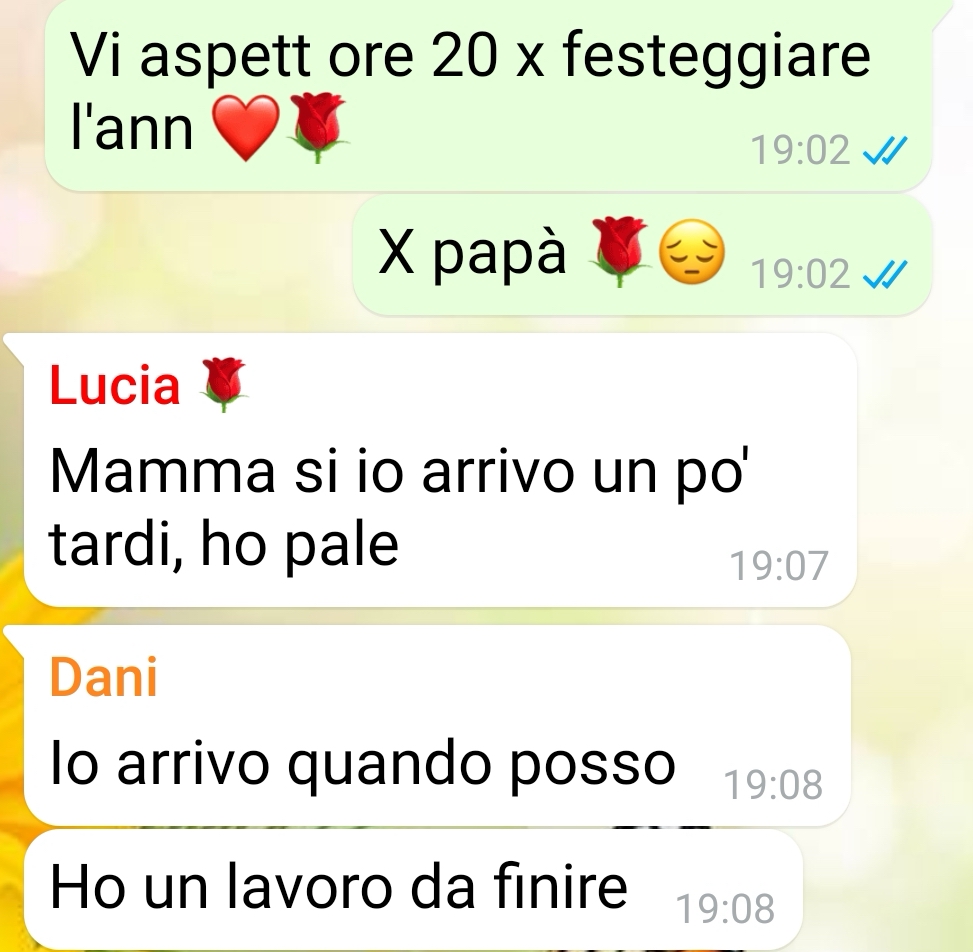This screenshot has width=973, height=952.
Task: Tap blue read ticks on X papà message
Action: point(886,274)
